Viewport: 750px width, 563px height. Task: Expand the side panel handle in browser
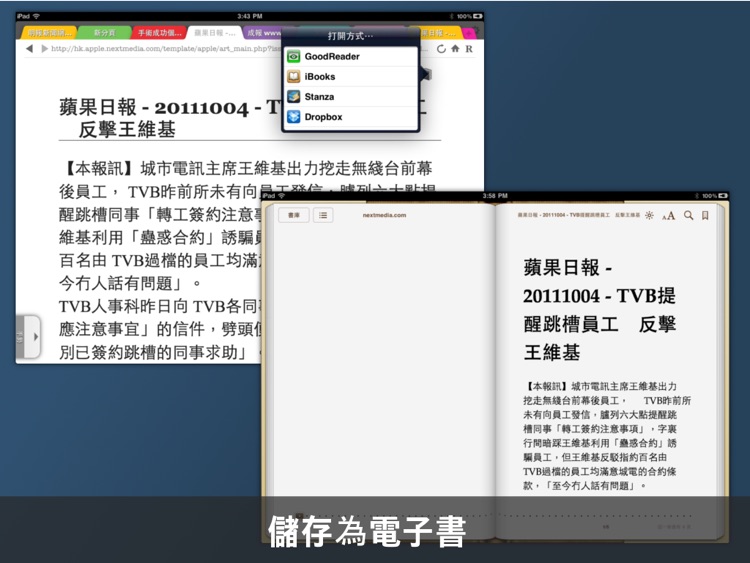[29, 337]
